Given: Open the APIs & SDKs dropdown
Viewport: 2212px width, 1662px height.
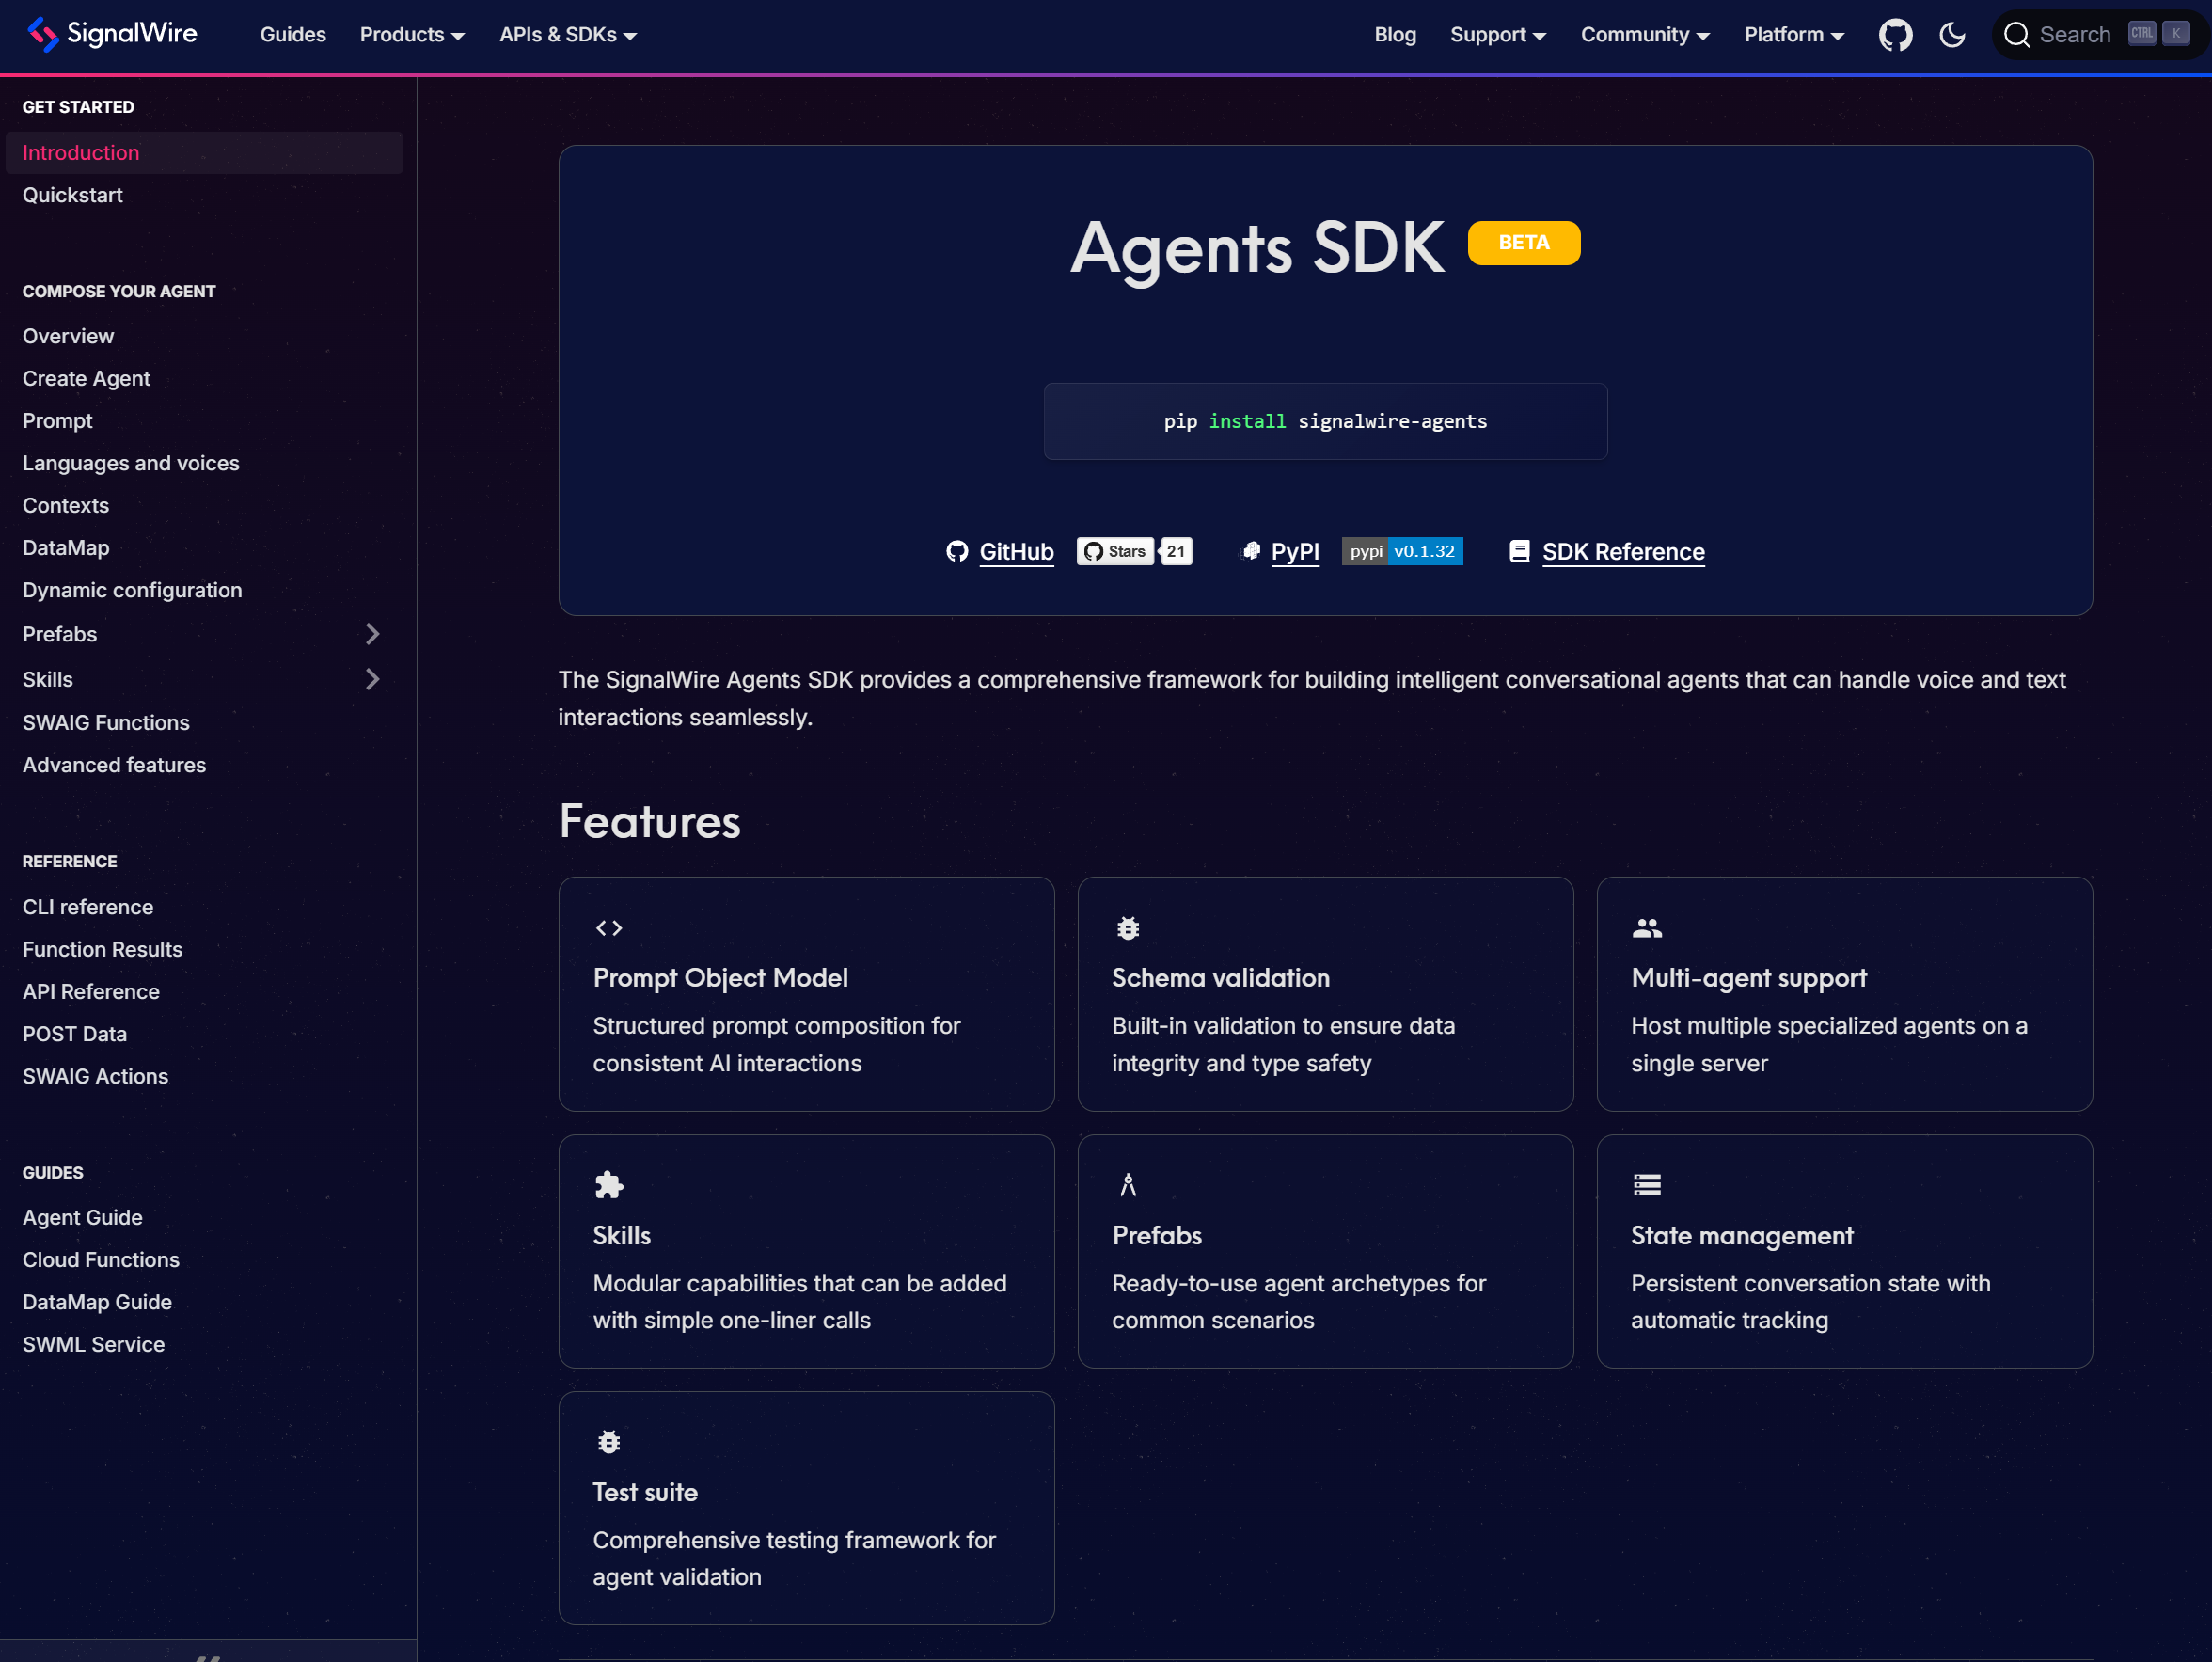Looking at the screenshot, I should coord(568,35).
